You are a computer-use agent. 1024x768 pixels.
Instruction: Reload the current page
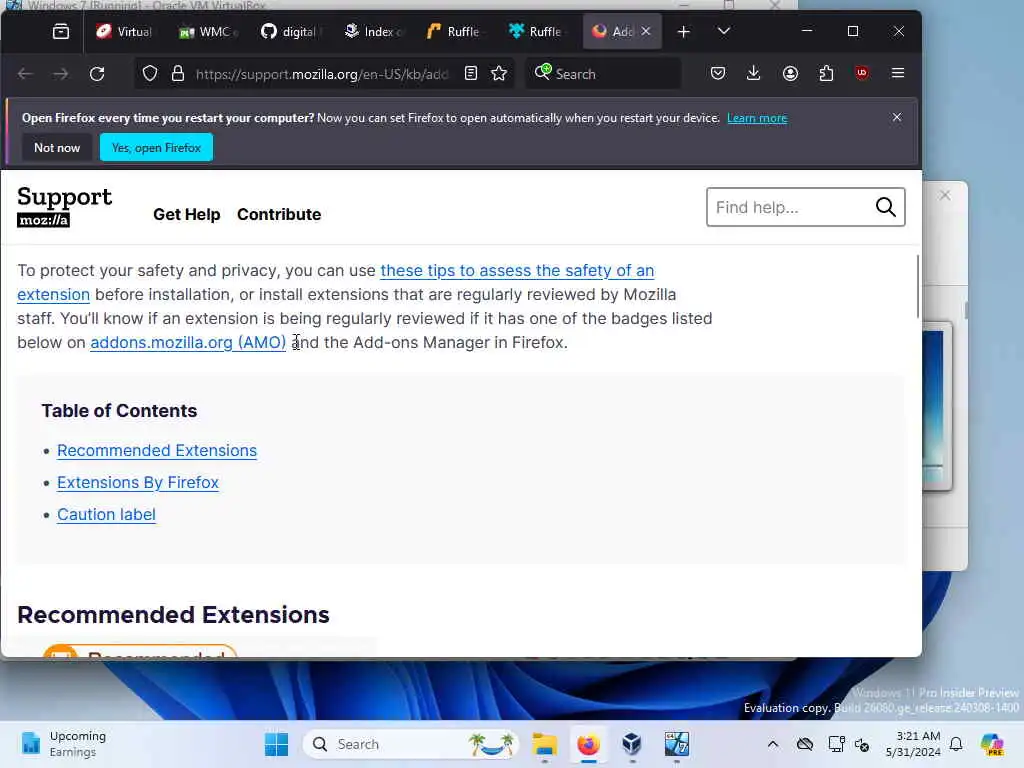tap(97, 74)
